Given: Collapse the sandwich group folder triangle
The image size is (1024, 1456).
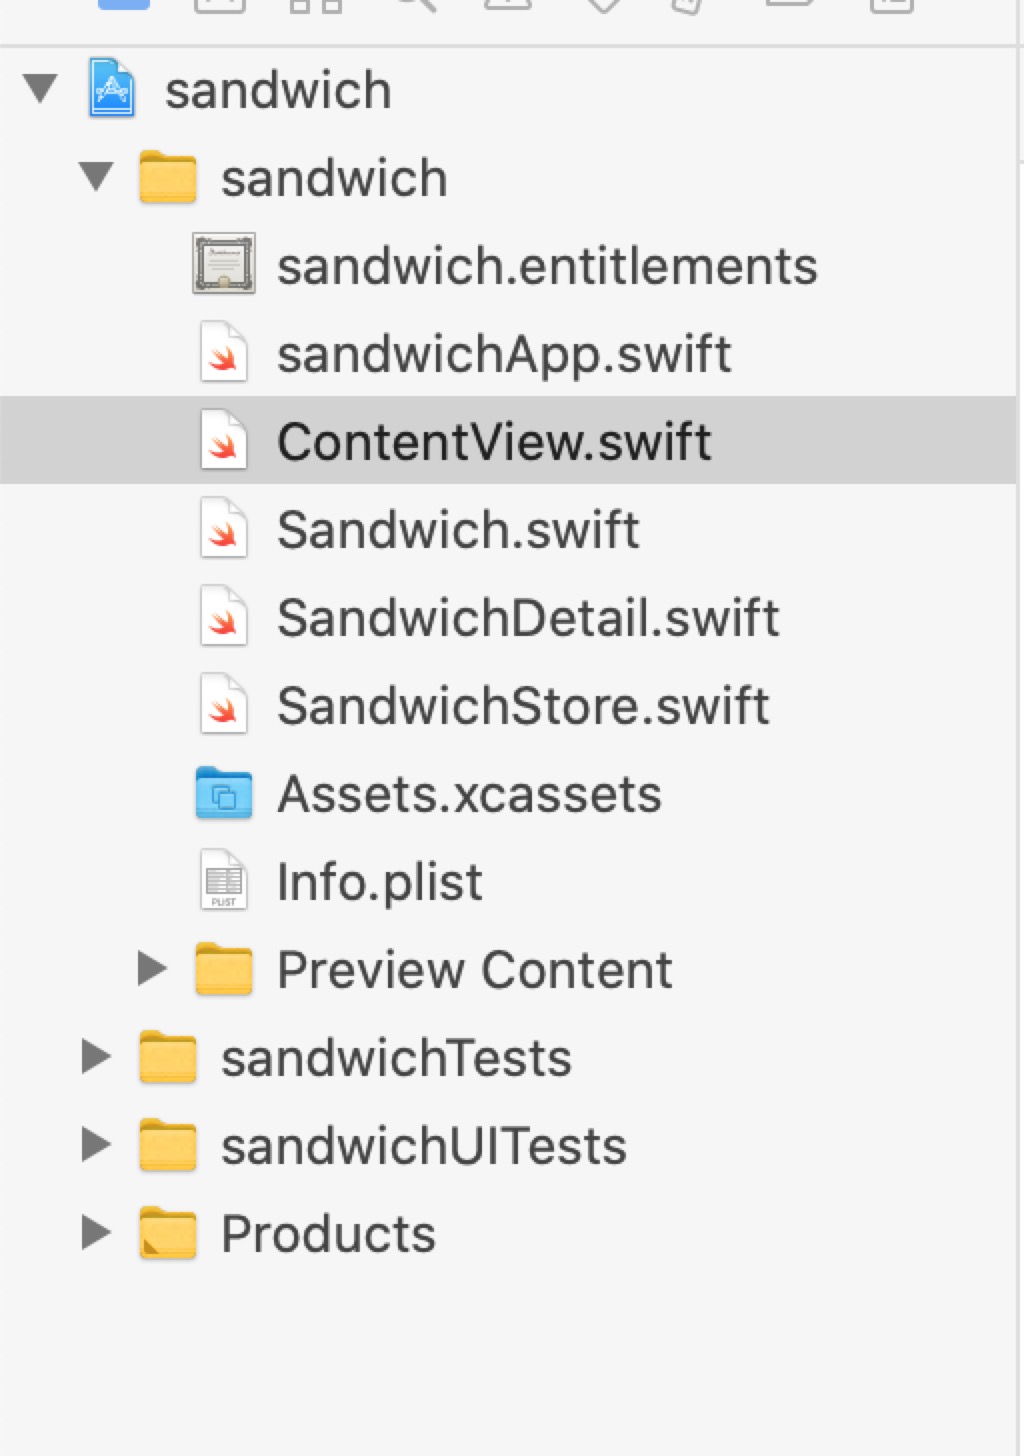Looking at the screenshot, I should tap(96, 177).
